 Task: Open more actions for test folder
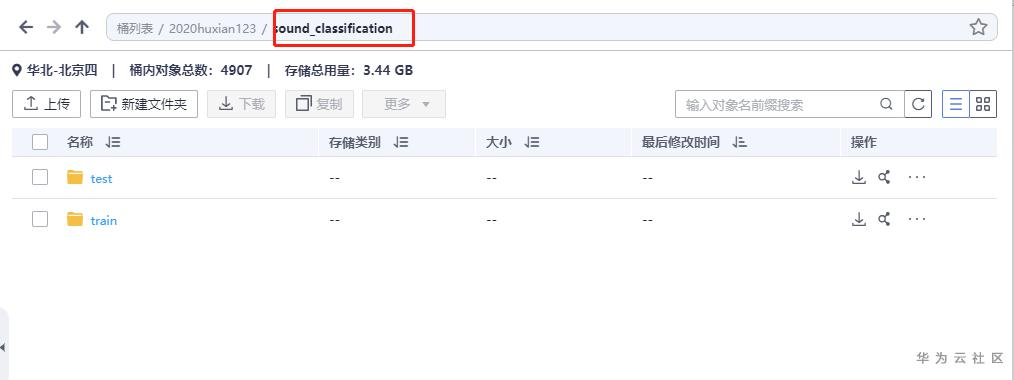point(917,176)
